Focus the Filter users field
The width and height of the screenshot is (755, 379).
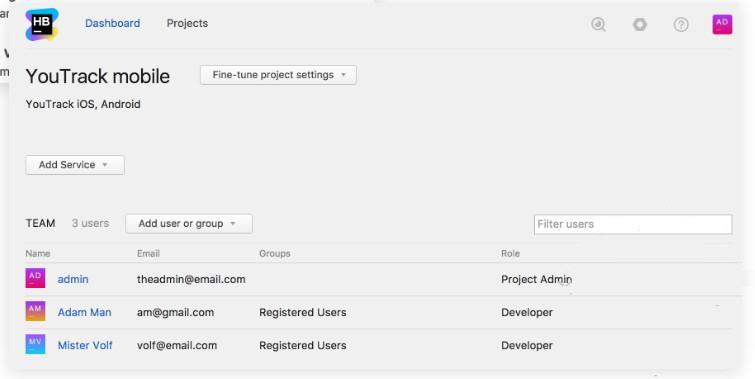click(x=633, y=224)
